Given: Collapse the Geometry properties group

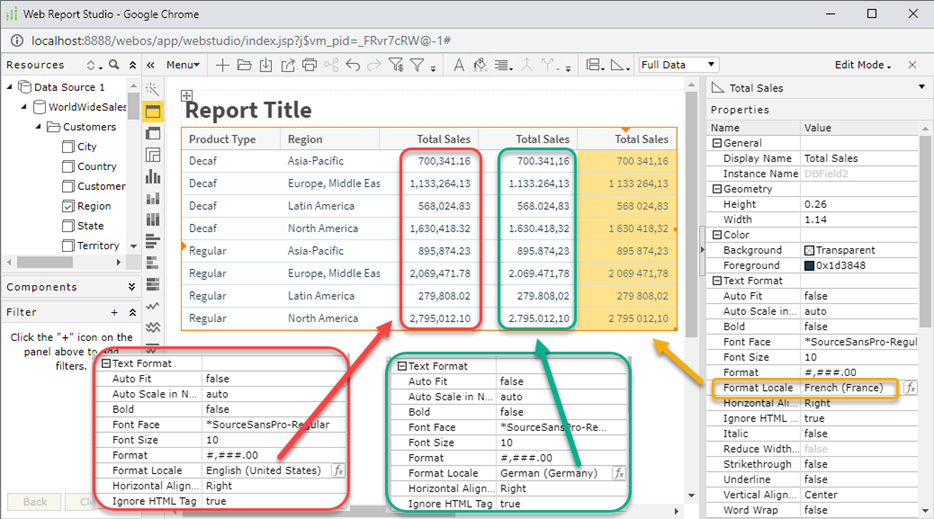Looking at the screenshot, I should click(717, 189).
